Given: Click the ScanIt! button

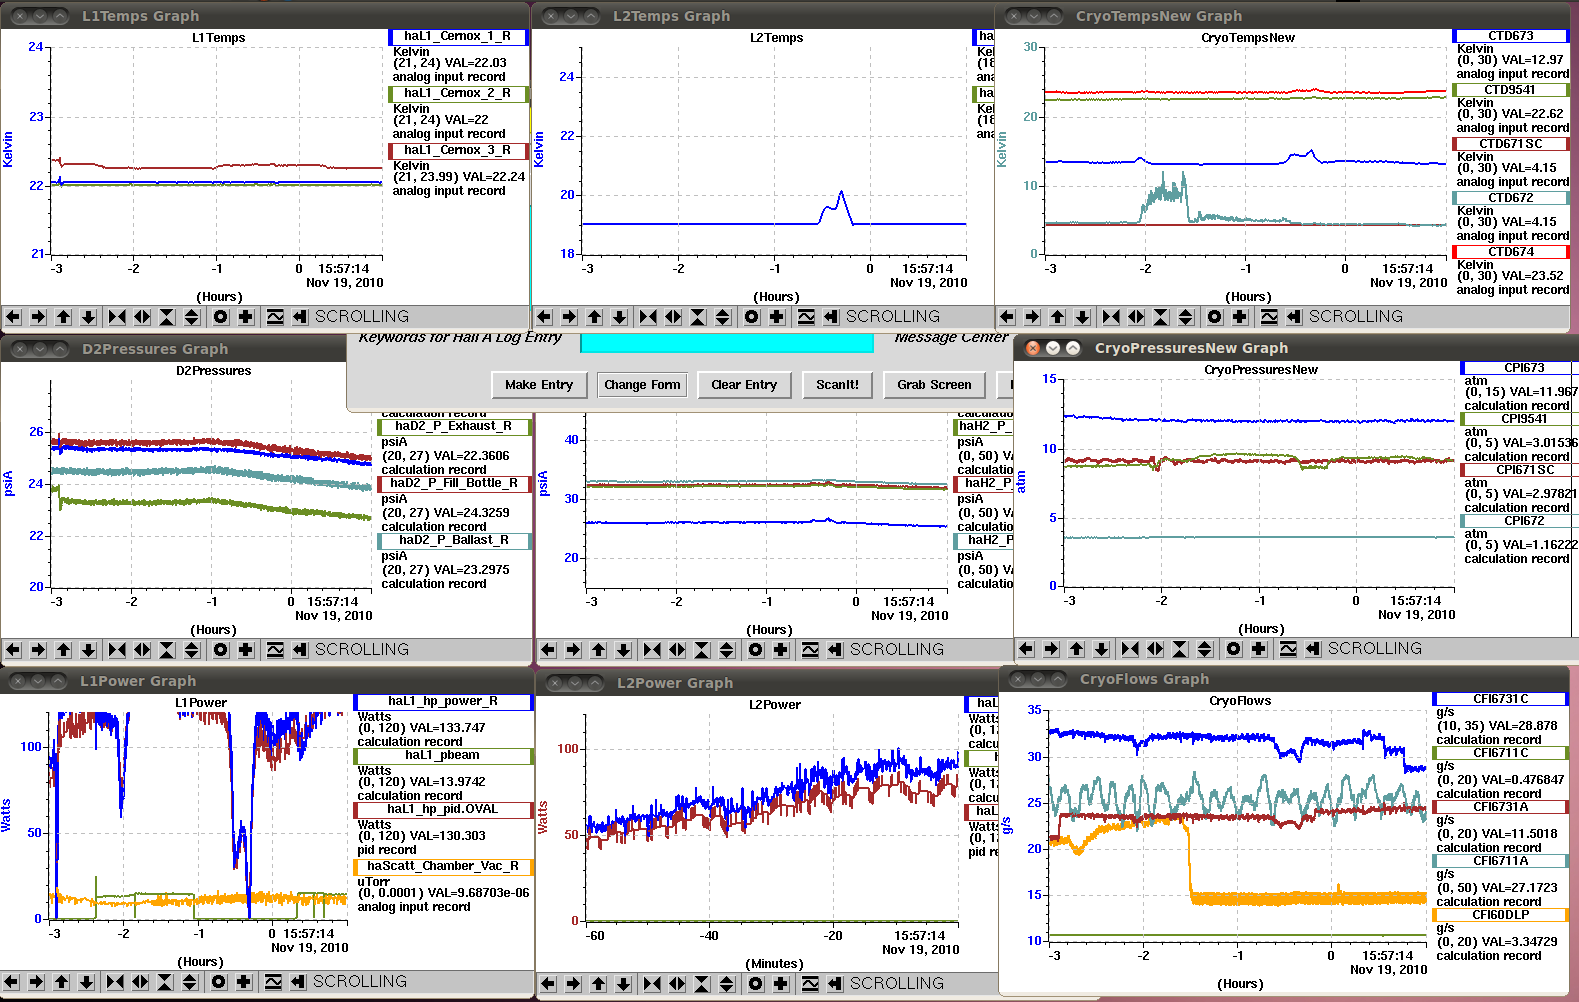Looking at the screenshot, I should (x=837, y=385).
